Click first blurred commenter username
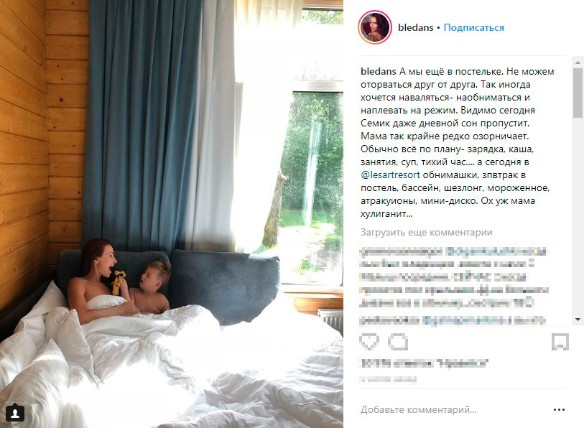Viewport: 584px width, 428px height. (401, 251)
